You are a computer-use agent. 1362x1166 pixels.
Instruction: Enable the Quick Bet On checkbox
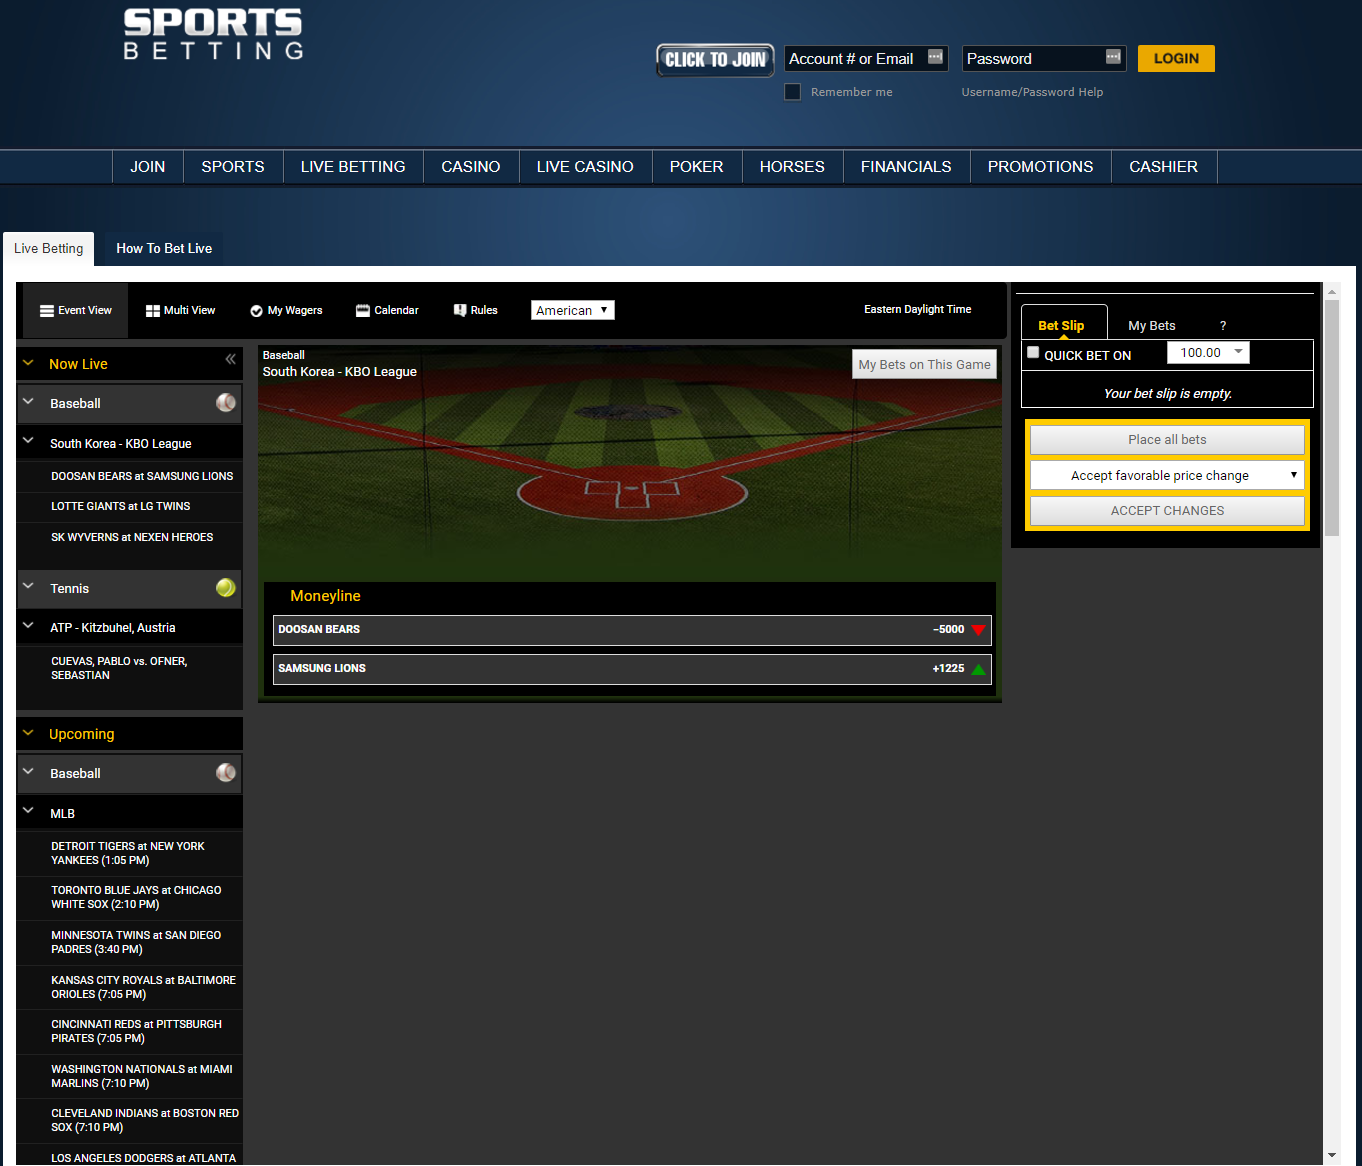click(x=1033, y=352)
